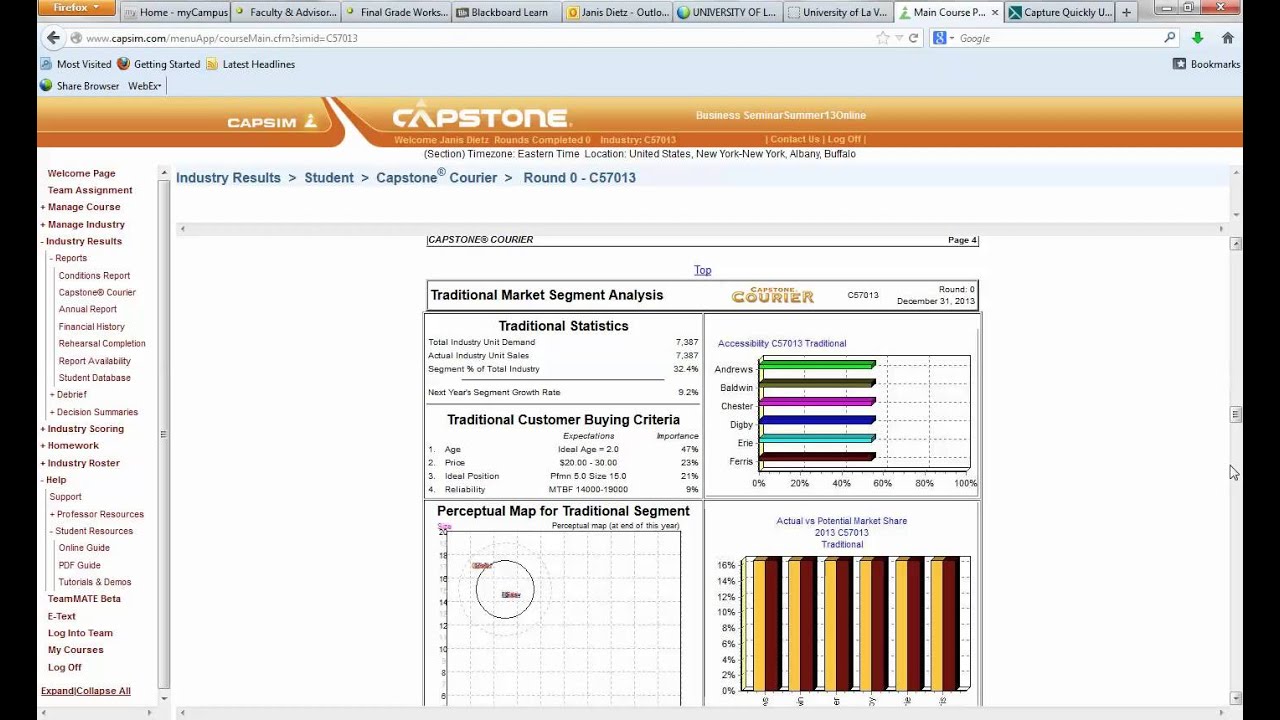Expand the Homework menu
1280x720 pixels.
69,446
